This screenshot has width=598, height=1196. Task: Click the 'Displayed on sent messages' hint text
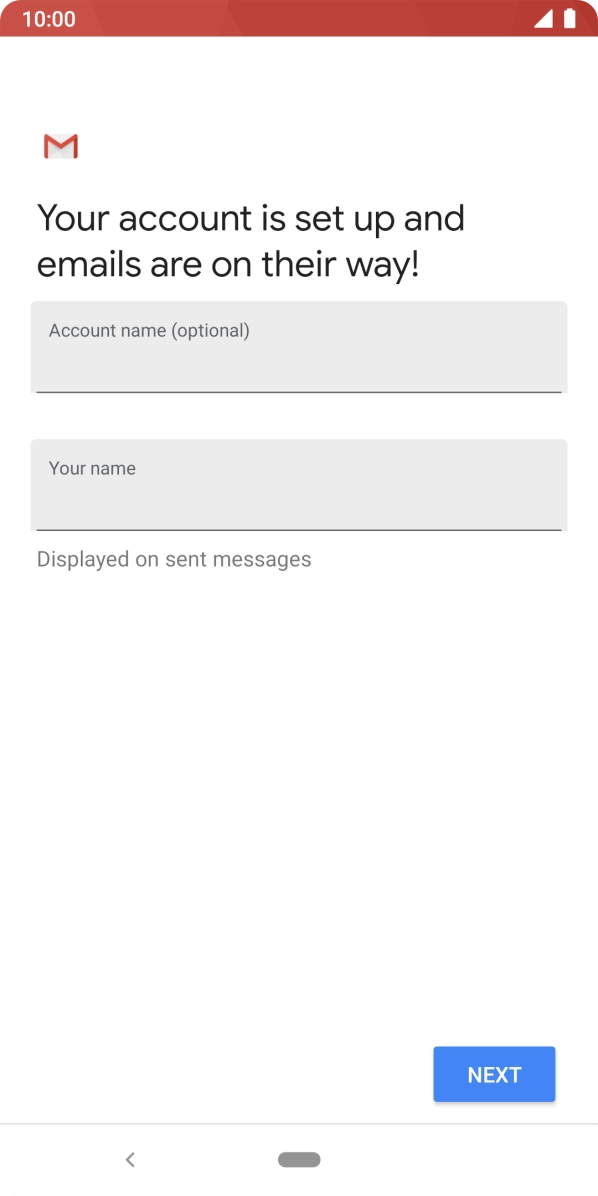(173, 559)
